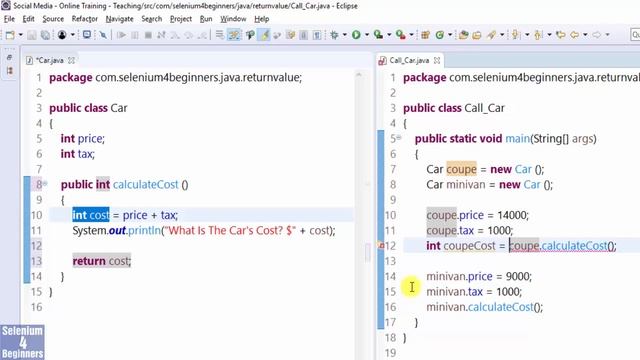This screenshot has height=360, width=640.
Task: Click the Terminate stop icon
Action: click(x=148, y=35)
